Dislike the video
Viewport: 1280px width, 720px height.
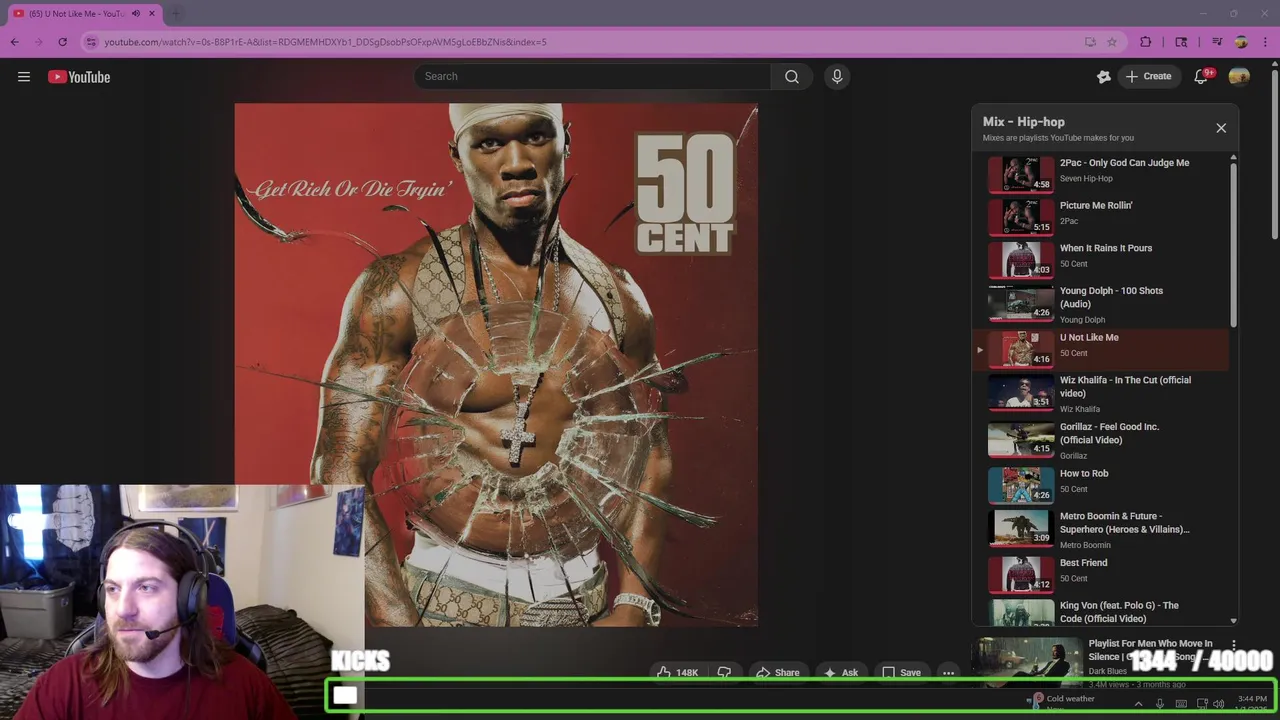724,673
